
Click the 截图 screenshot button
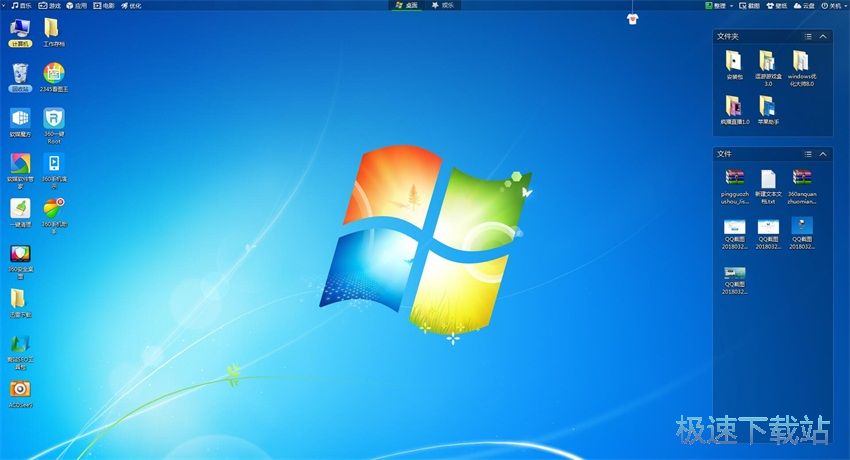coord(749,5)
